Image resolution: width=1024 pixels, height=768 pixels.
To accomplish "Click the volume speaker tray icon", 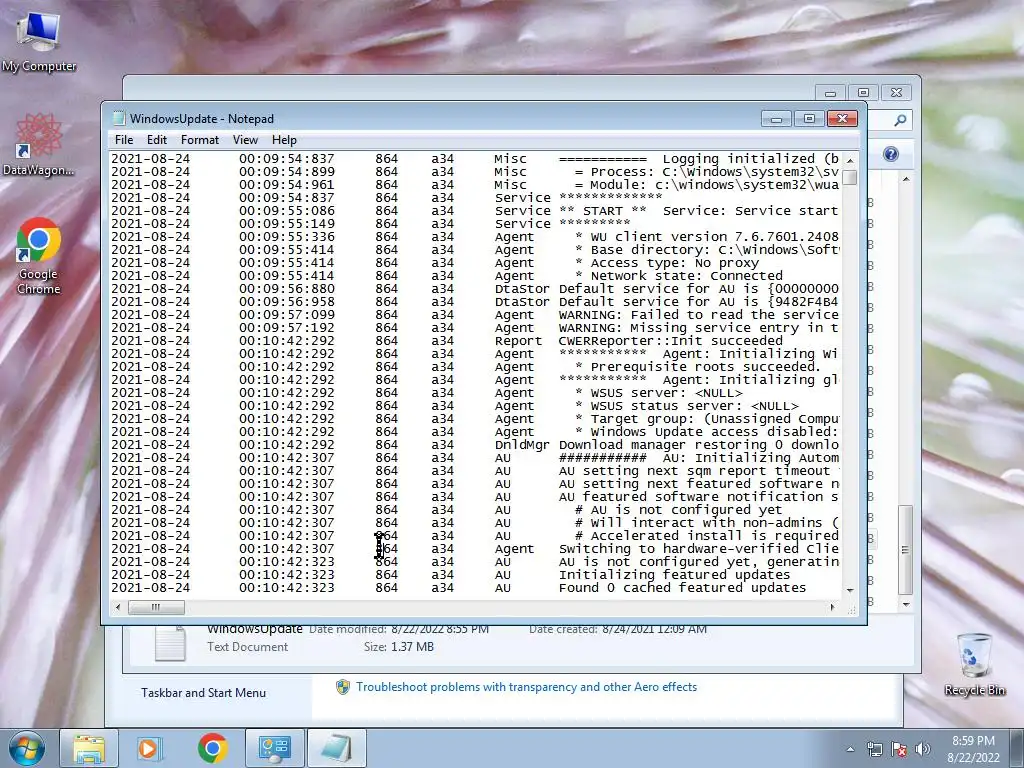I will coord(922,750).
